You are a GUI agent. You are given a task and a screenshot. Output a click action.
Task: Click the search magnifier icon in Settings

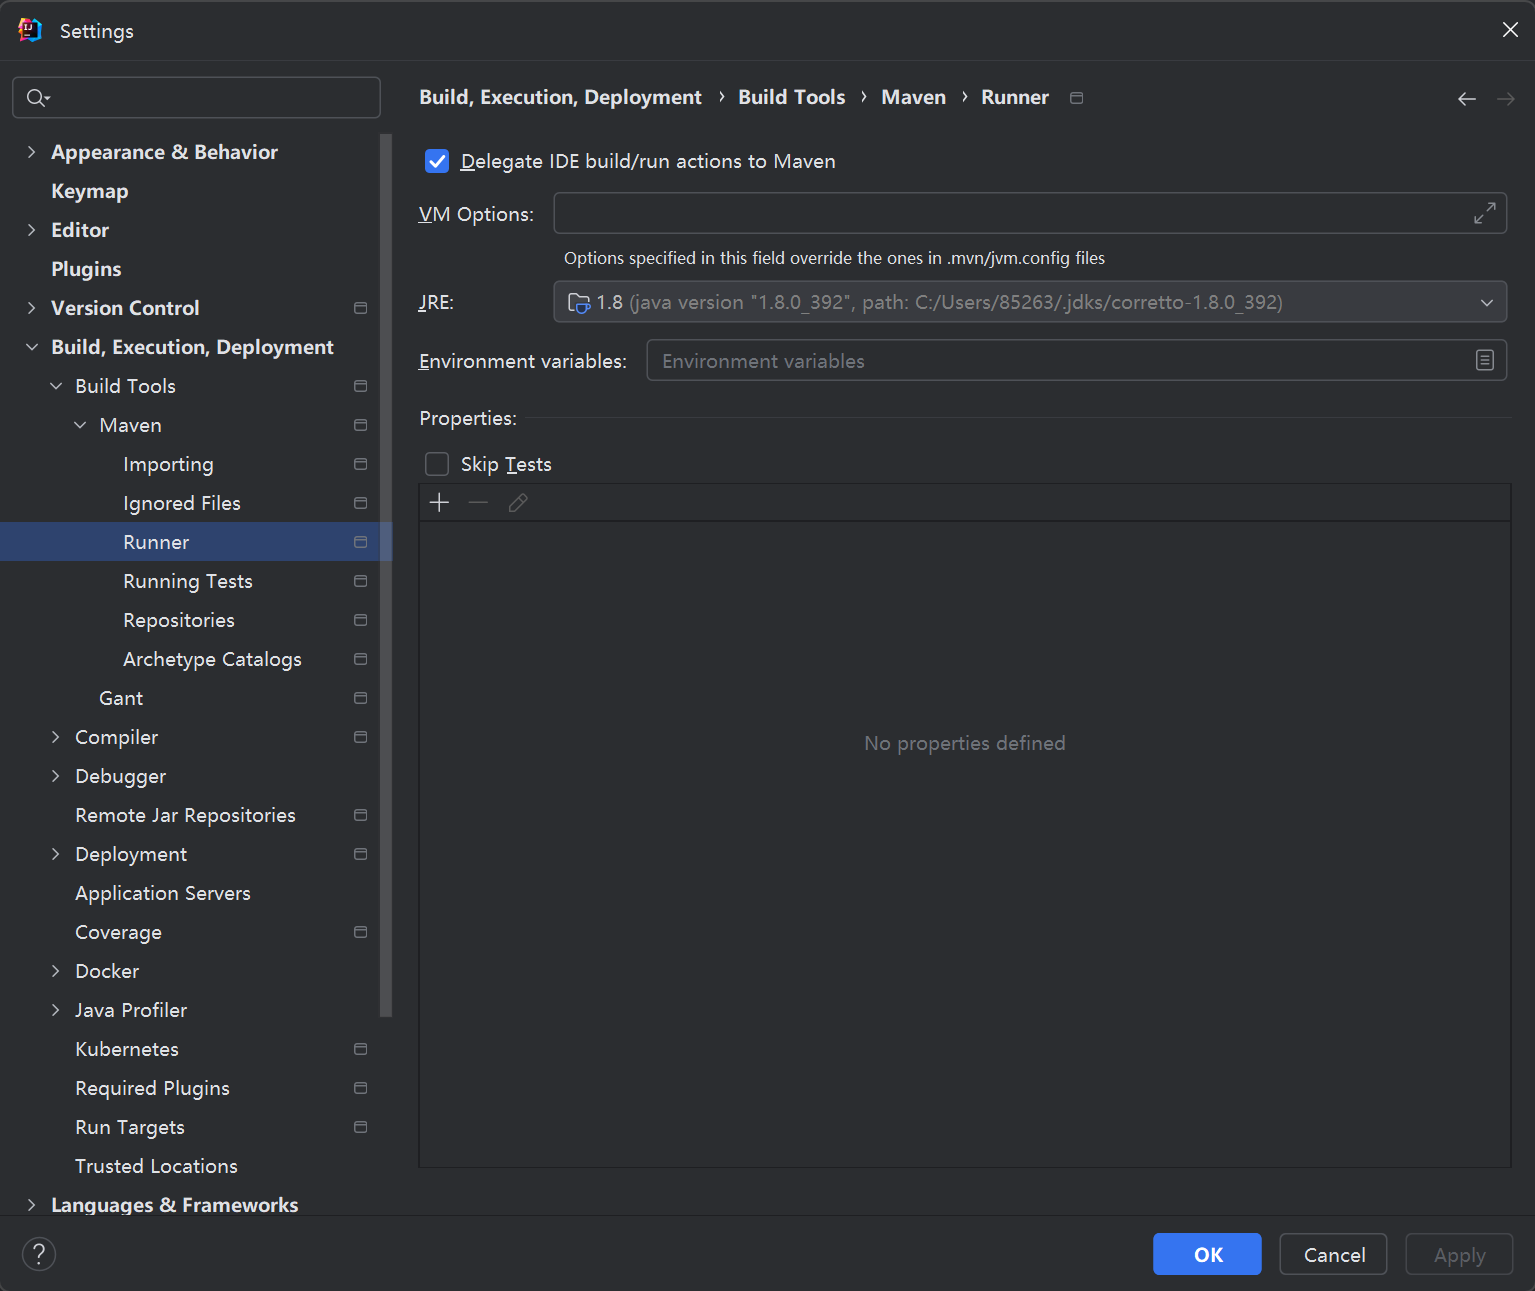coord(37,98)
